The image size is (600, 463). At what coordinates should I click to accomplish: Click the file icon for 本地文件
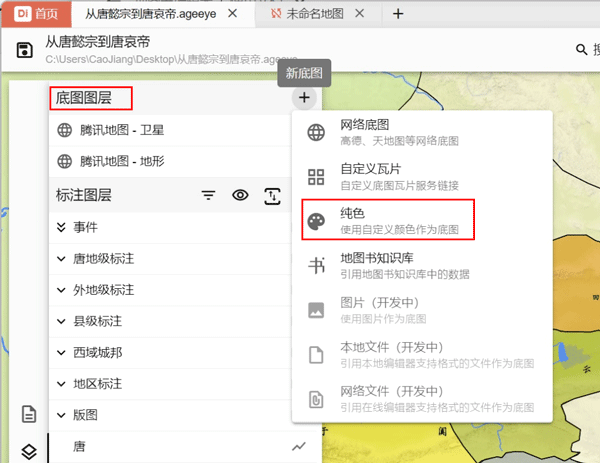(x=316, y=355)
